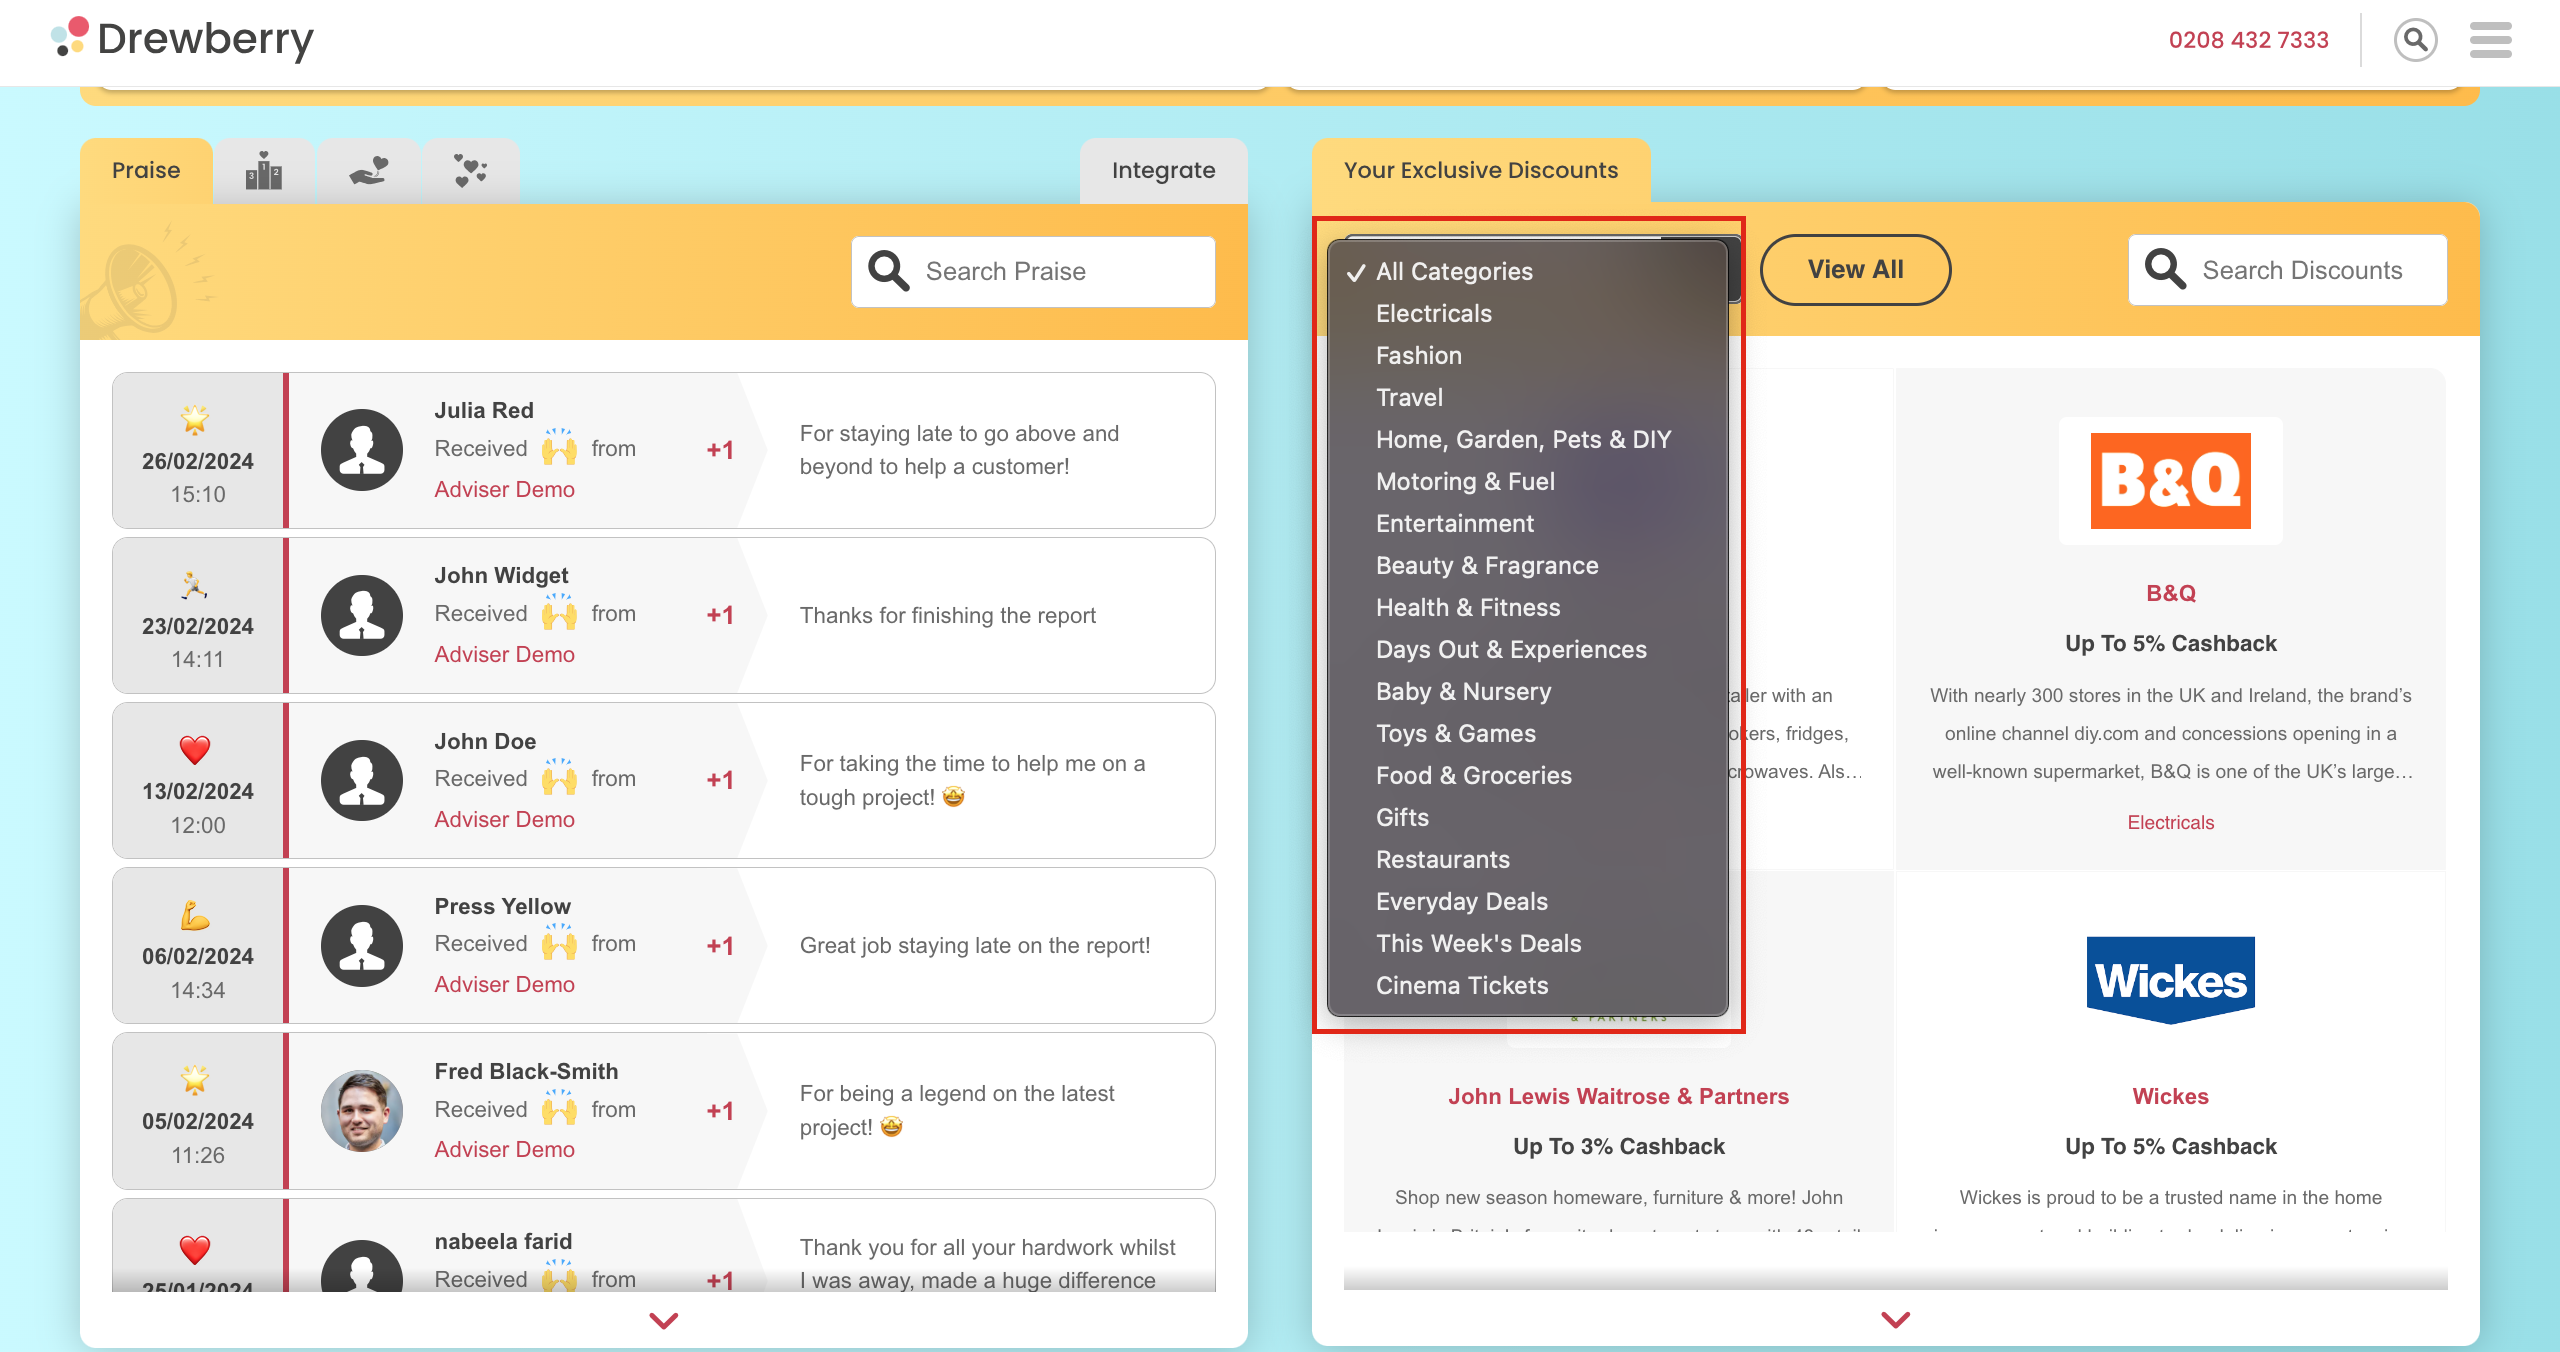The height and width of the screenshot is (1352, 2560).
Task: Choose Motoring & Fuel category
Action: [1528, 482]
